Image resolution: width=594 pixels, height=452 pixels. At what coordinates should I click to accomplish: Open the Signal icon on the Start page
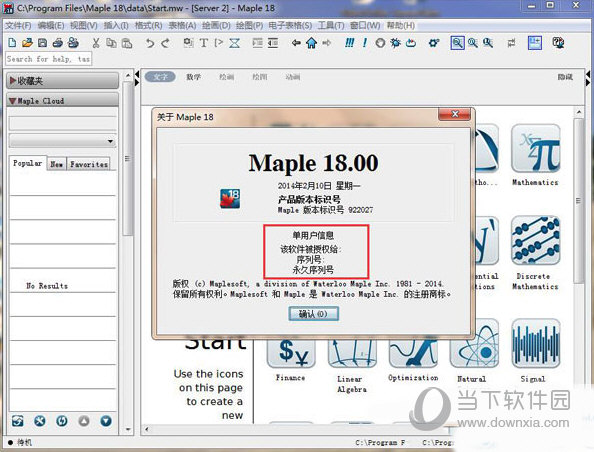coord(535,343)
